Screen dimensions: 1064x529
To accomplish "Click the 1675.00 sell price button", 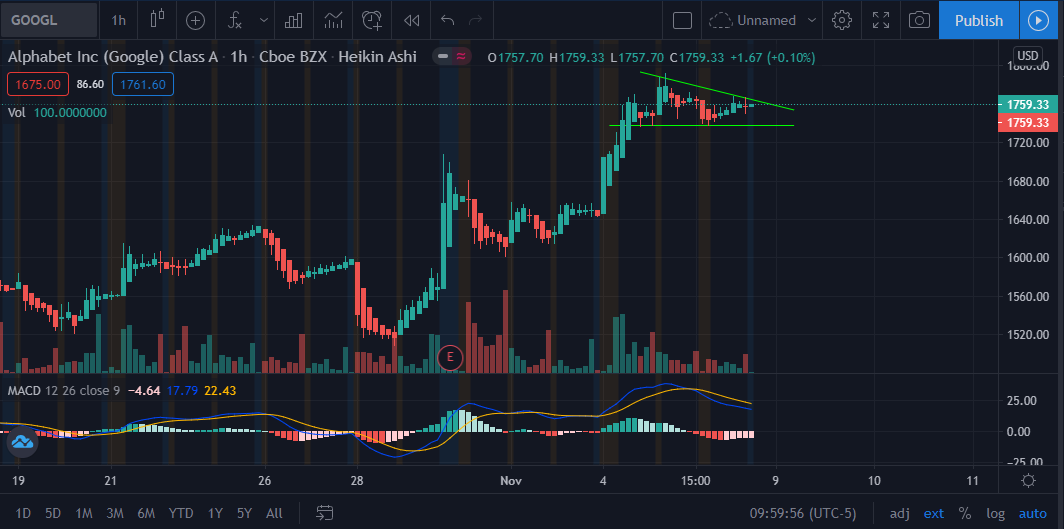I will click(37, 84).
